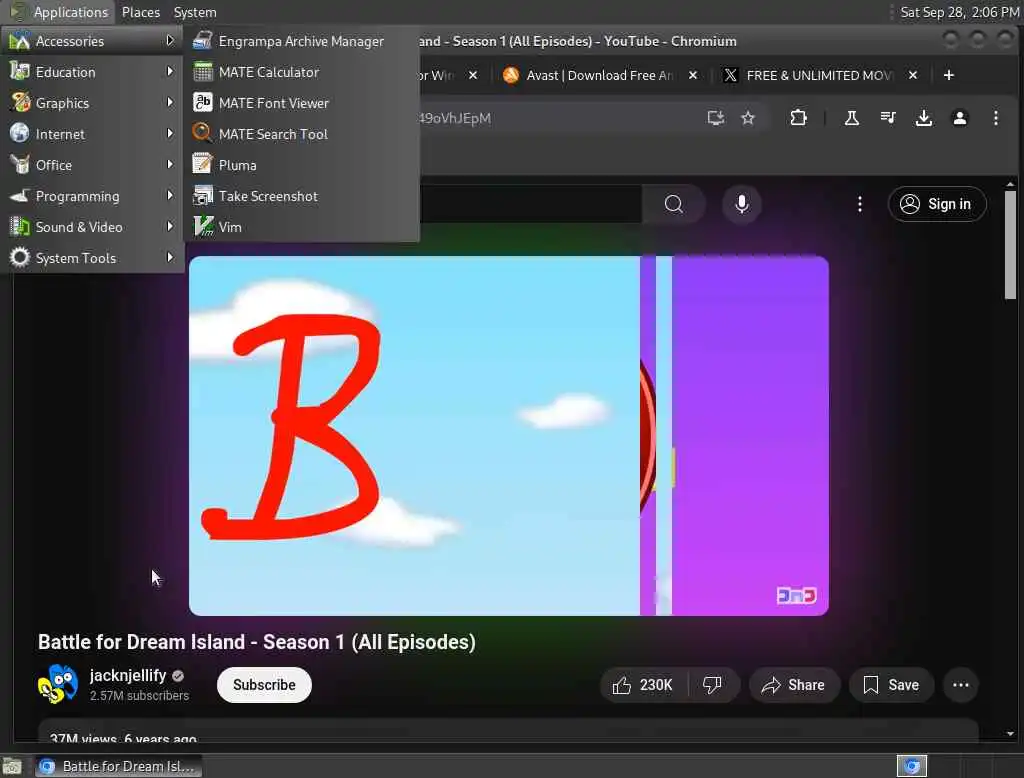Open jacknjellify channel link

[x=128, y=675]
